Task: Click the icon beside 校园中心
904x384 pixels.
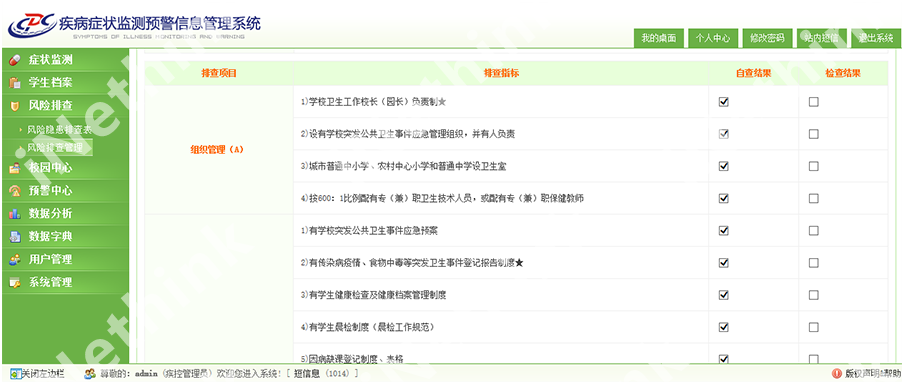Action: 15,168
